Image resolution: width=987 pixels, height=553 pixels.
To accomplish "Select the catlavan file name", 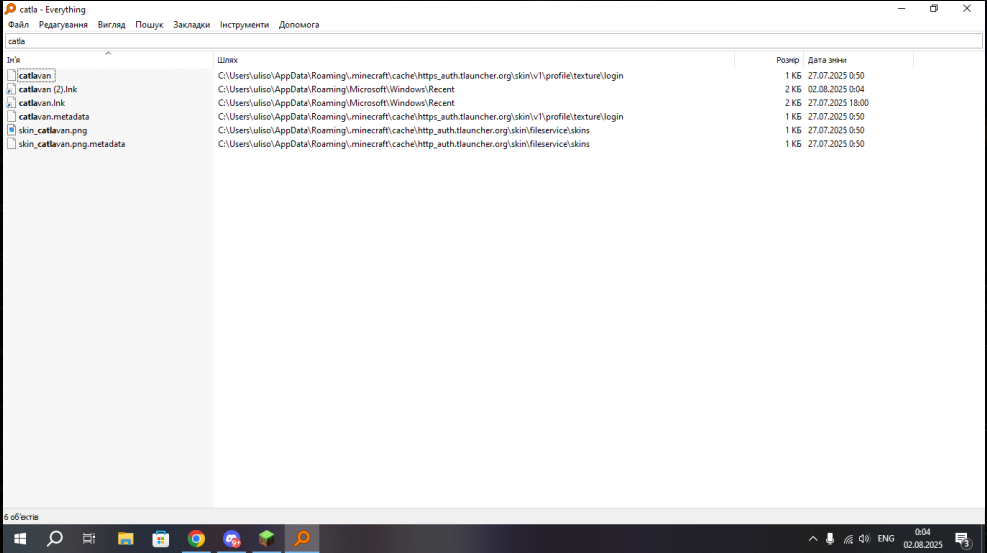I will click(35, 75).
